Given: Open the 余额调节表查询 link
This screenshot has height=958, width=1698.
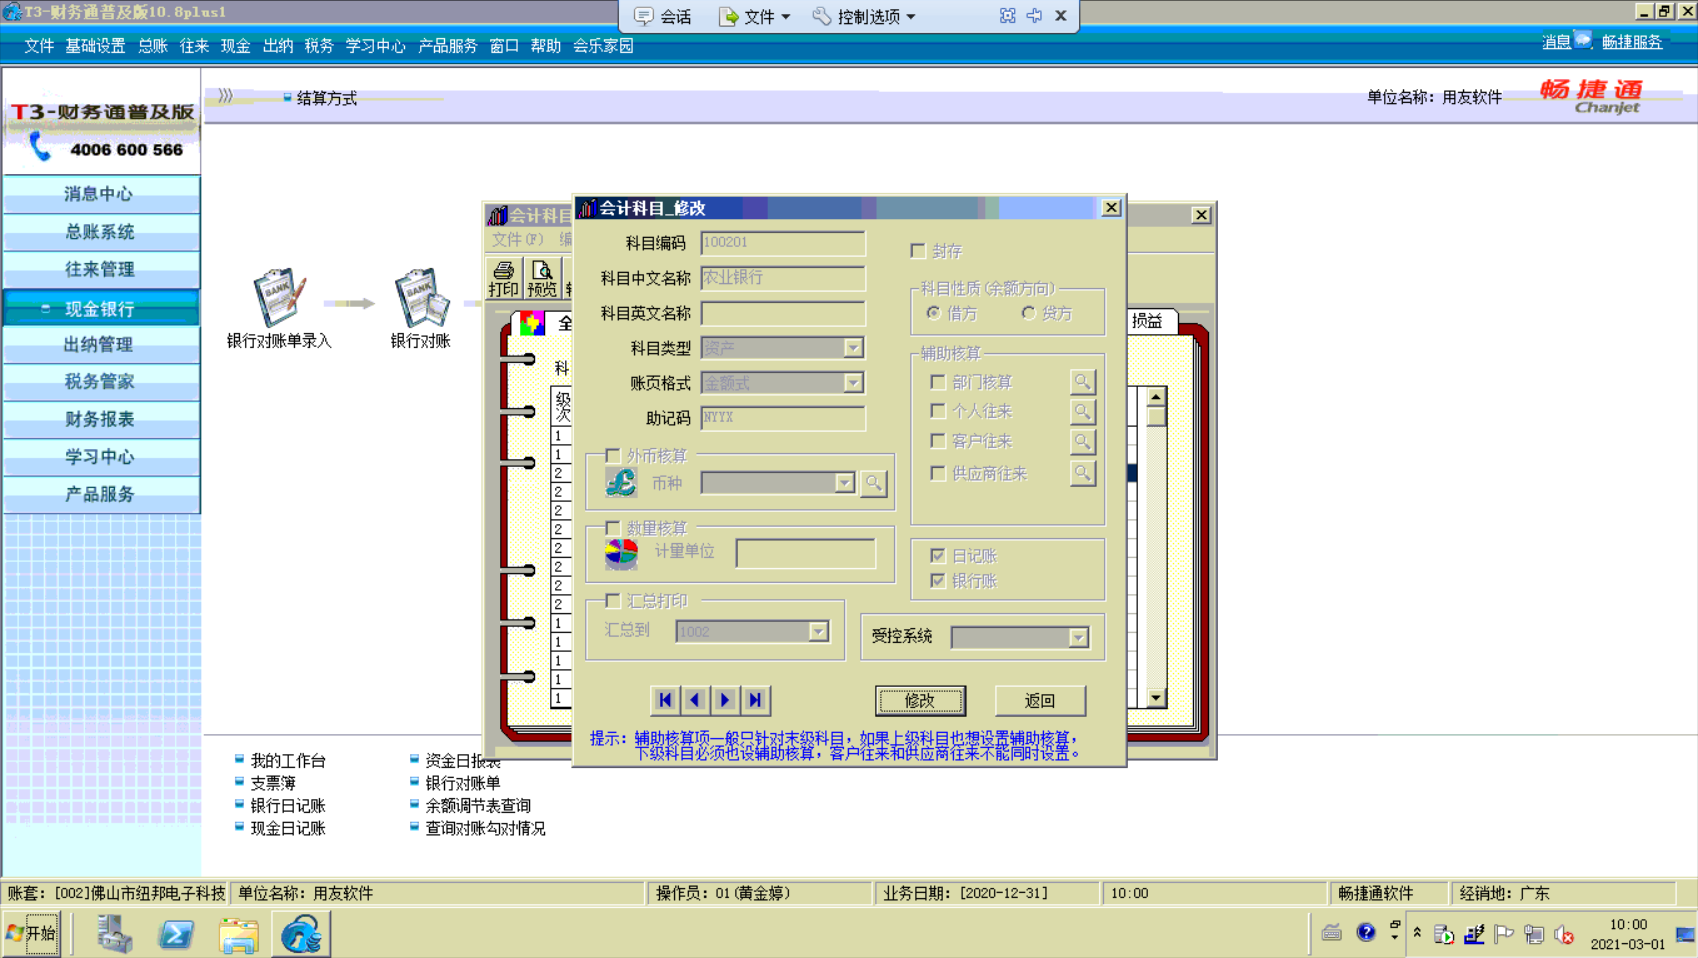Looking at the screenshot, I should pos(478,805).
